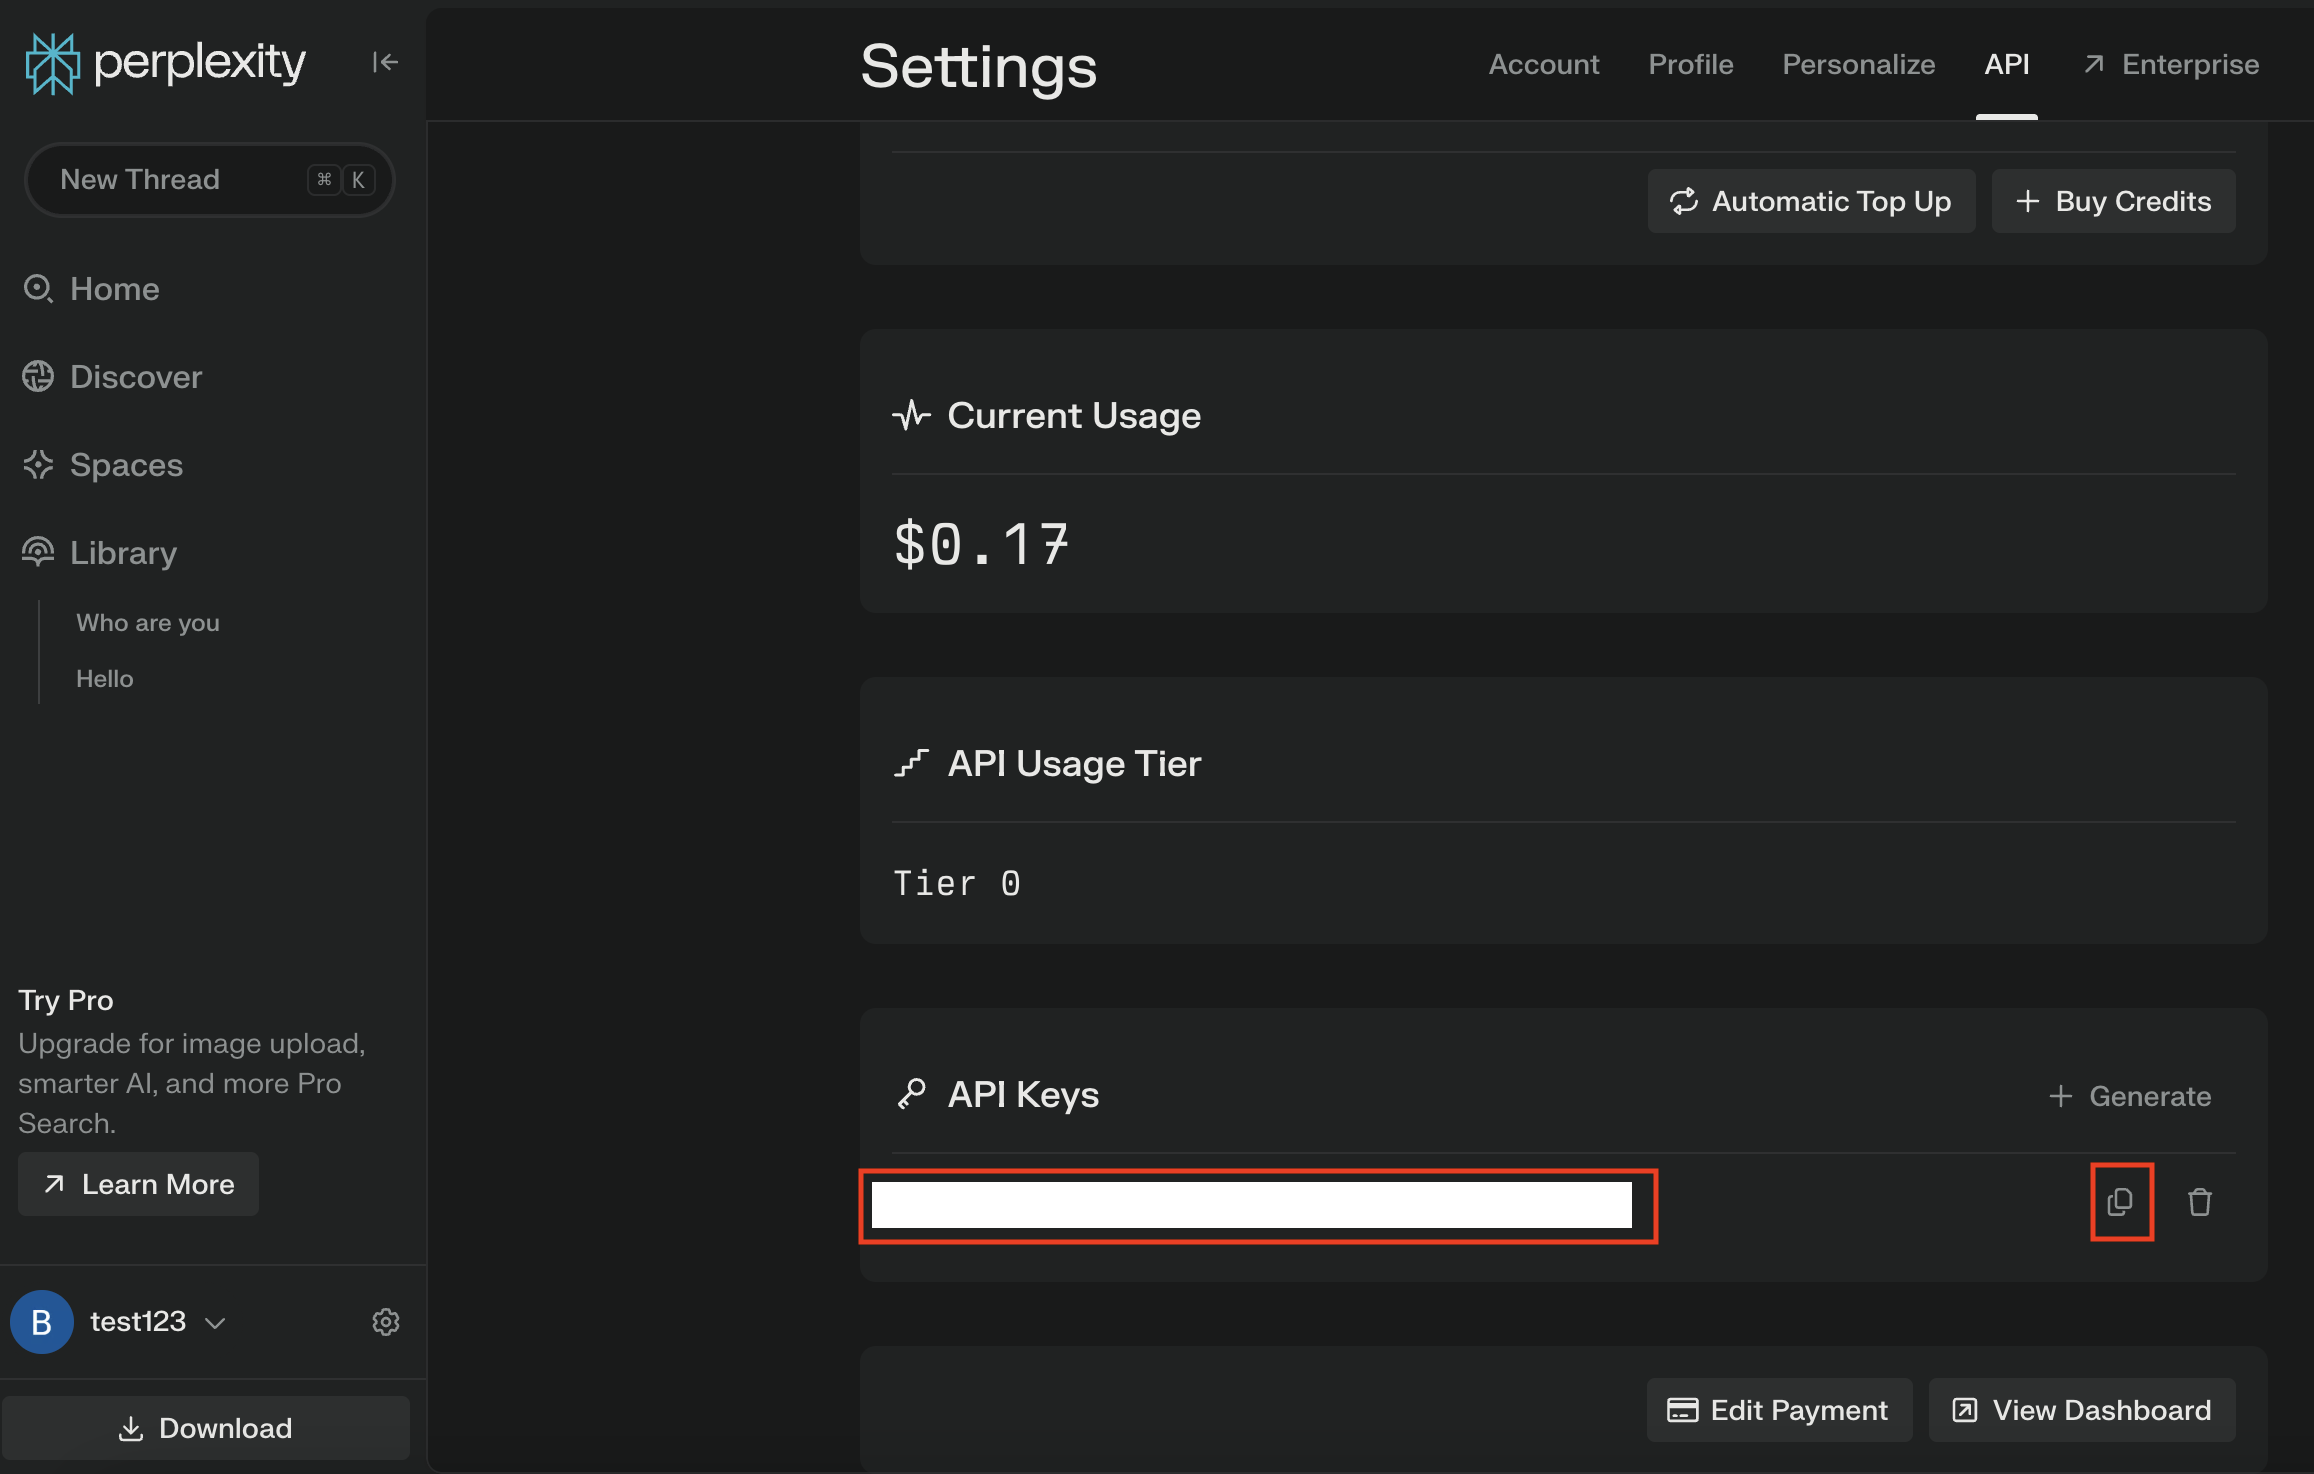Copy the API key with the copy icon

(2120, 1201)
